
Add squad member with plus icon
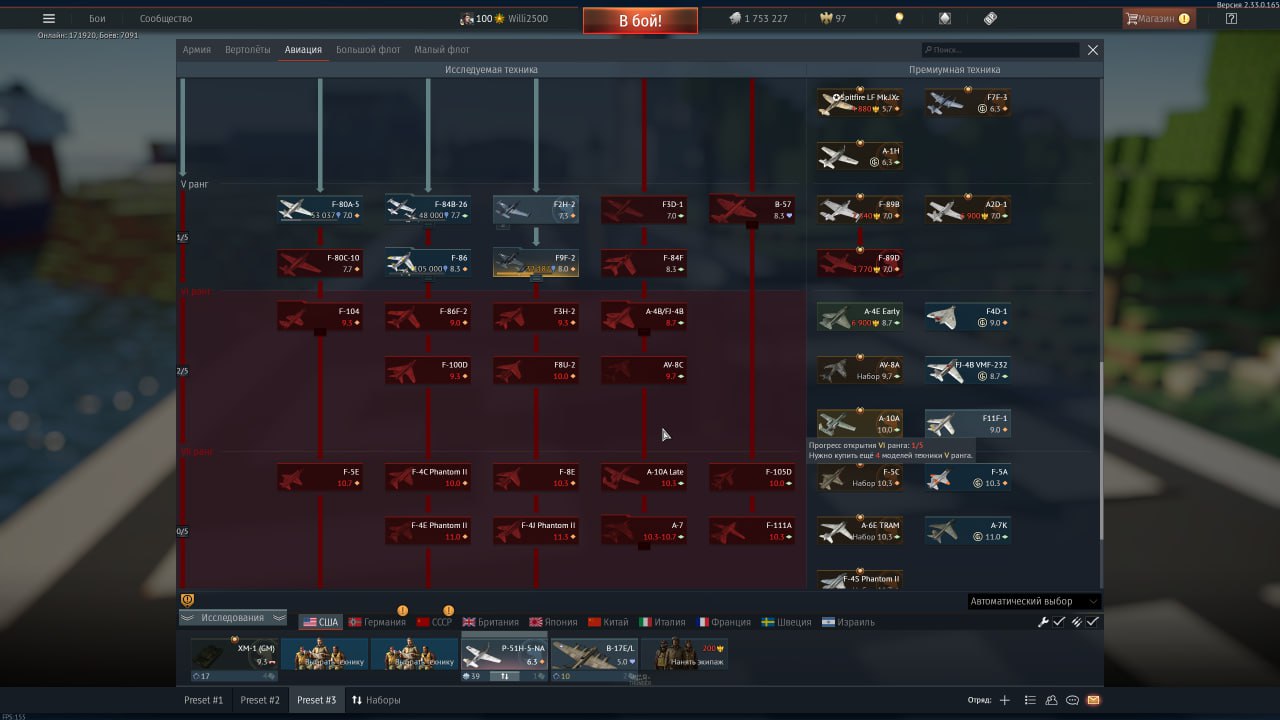click(1005, 700)
